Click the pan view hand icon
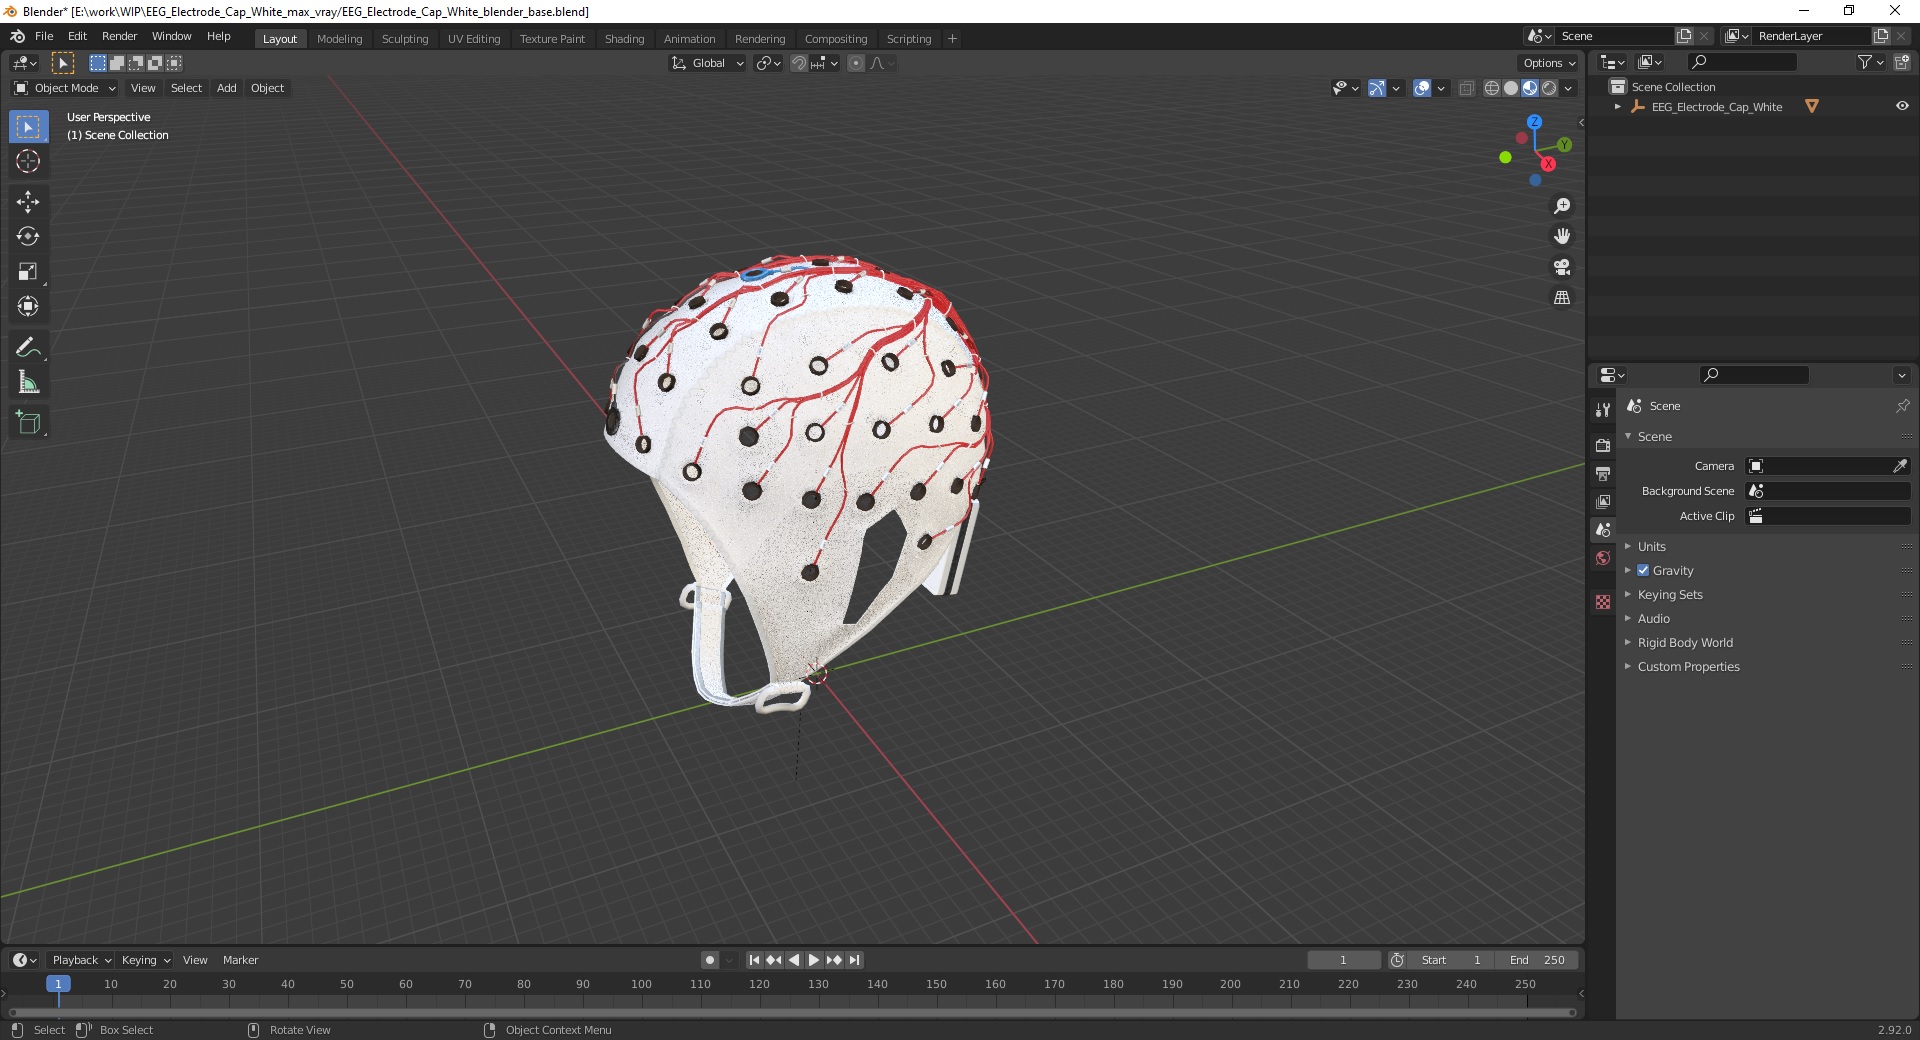This screenshot has width=1920, height=1040. [1562, 237]
